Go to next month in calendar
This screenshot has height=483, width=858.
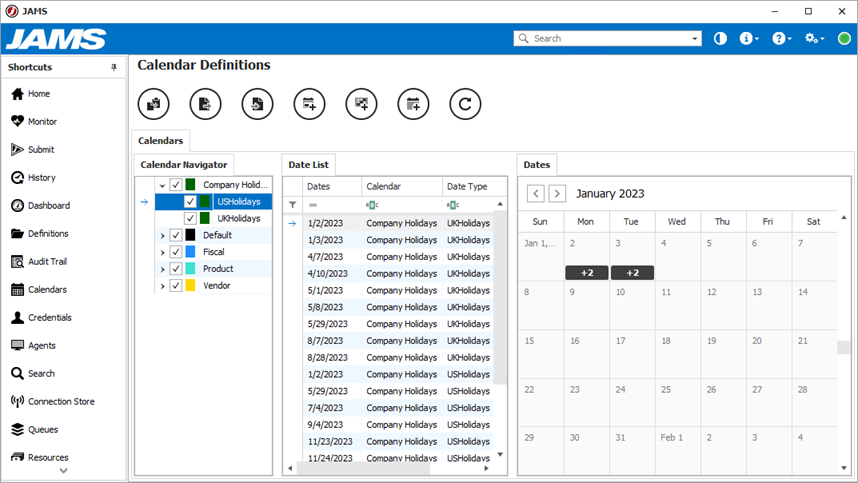(557, 194)
